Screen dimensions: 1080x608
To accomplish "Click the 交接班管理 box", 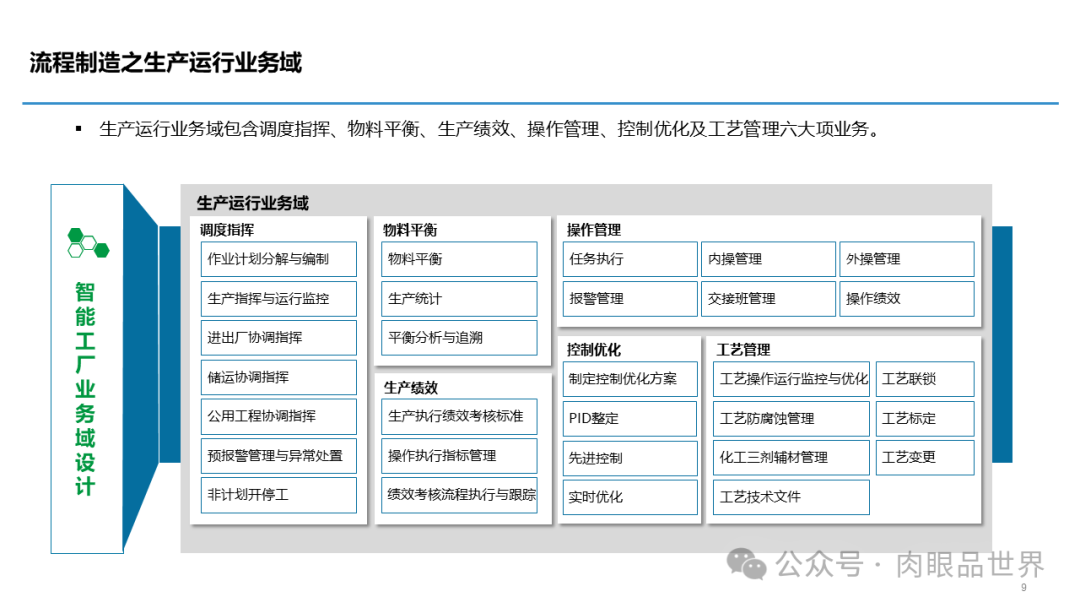I will click(769, 298).
